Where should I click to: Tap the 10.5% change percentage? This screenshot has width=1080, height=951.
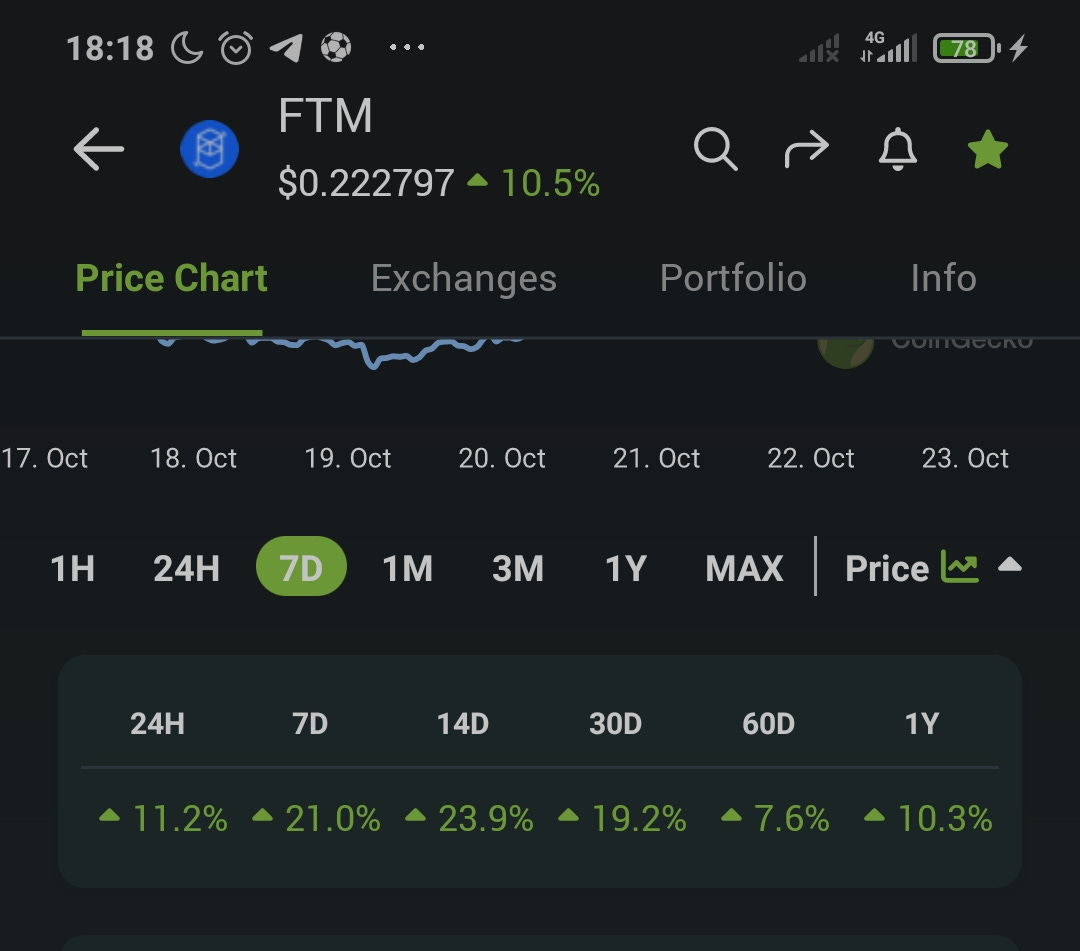(550, 184)
